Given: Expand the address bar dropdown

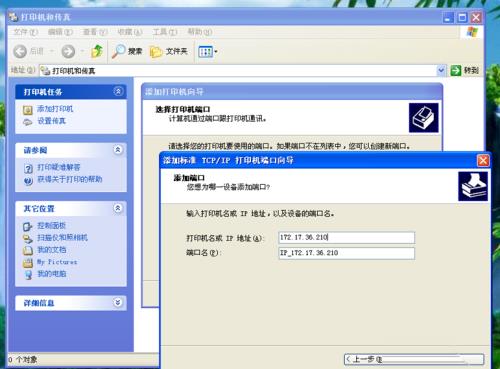Looking at the screenshot, I should (x=441, y=70).
